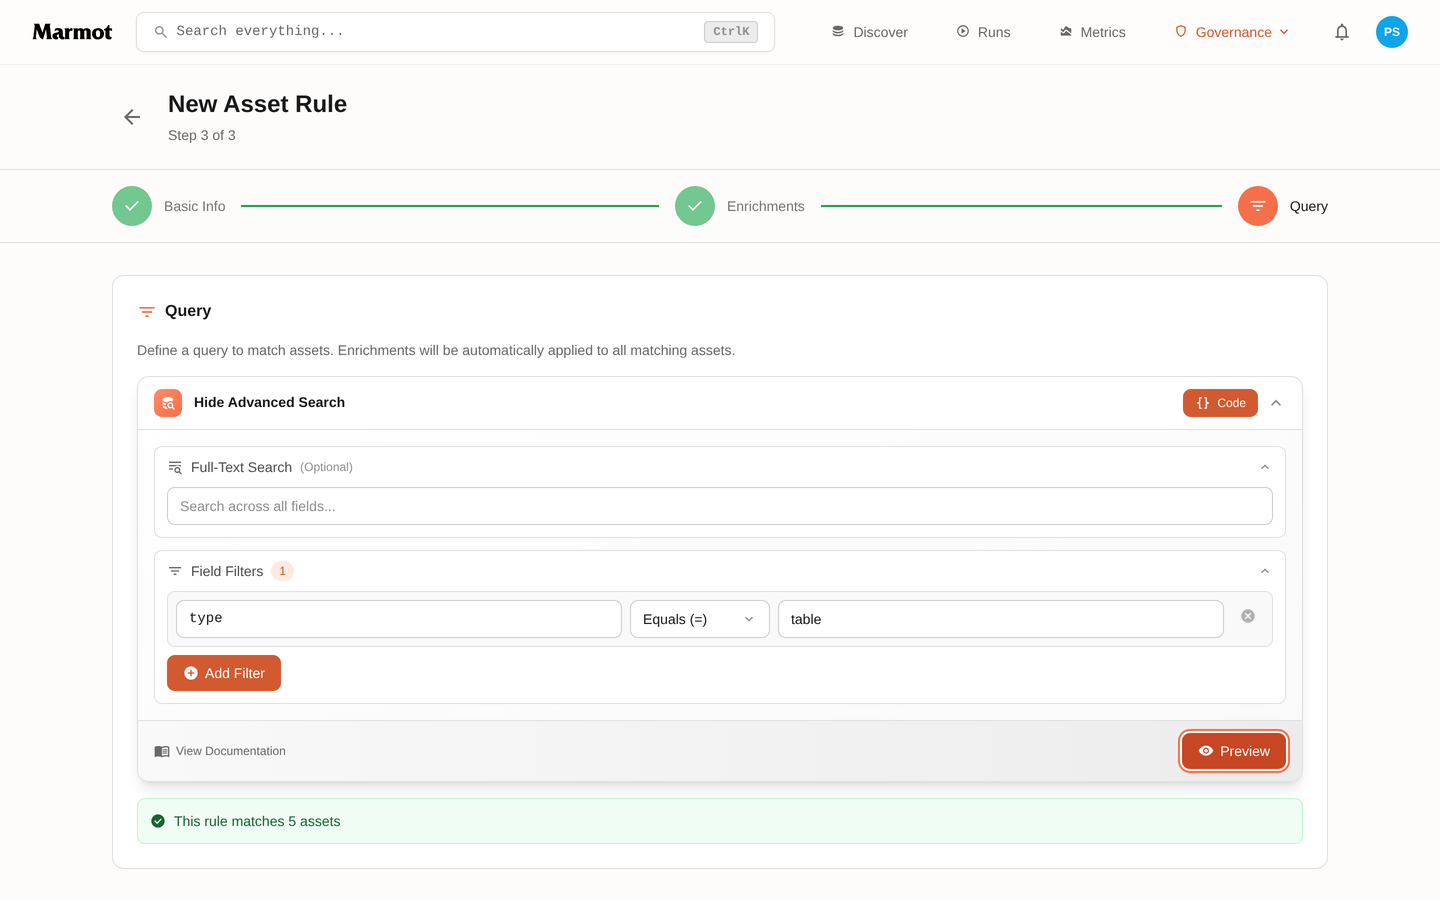Open the Discover page
Screen dimensions: 1440x900
click(x=869, y=32)
